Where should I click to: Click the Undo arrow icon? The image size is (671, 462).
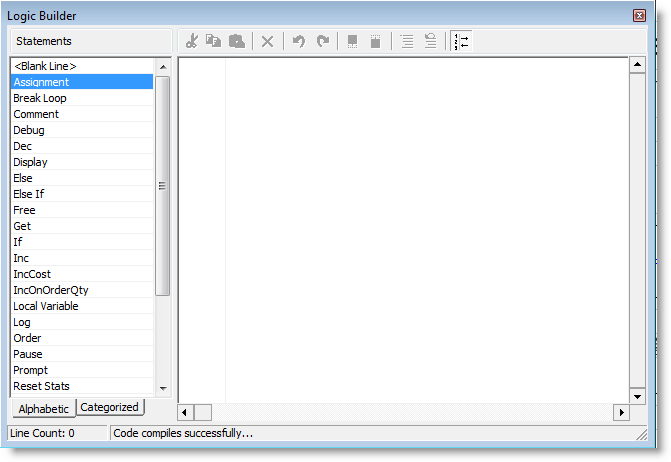299,41
